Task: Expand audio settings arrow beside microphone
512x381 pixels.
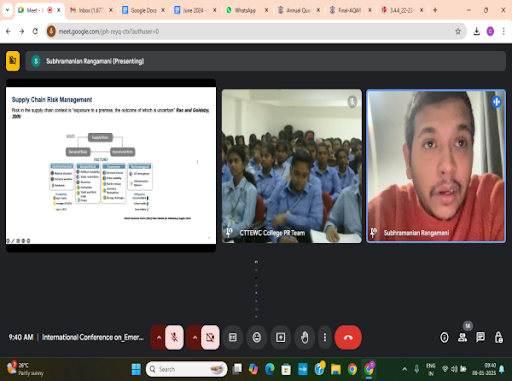Action: 159,337
